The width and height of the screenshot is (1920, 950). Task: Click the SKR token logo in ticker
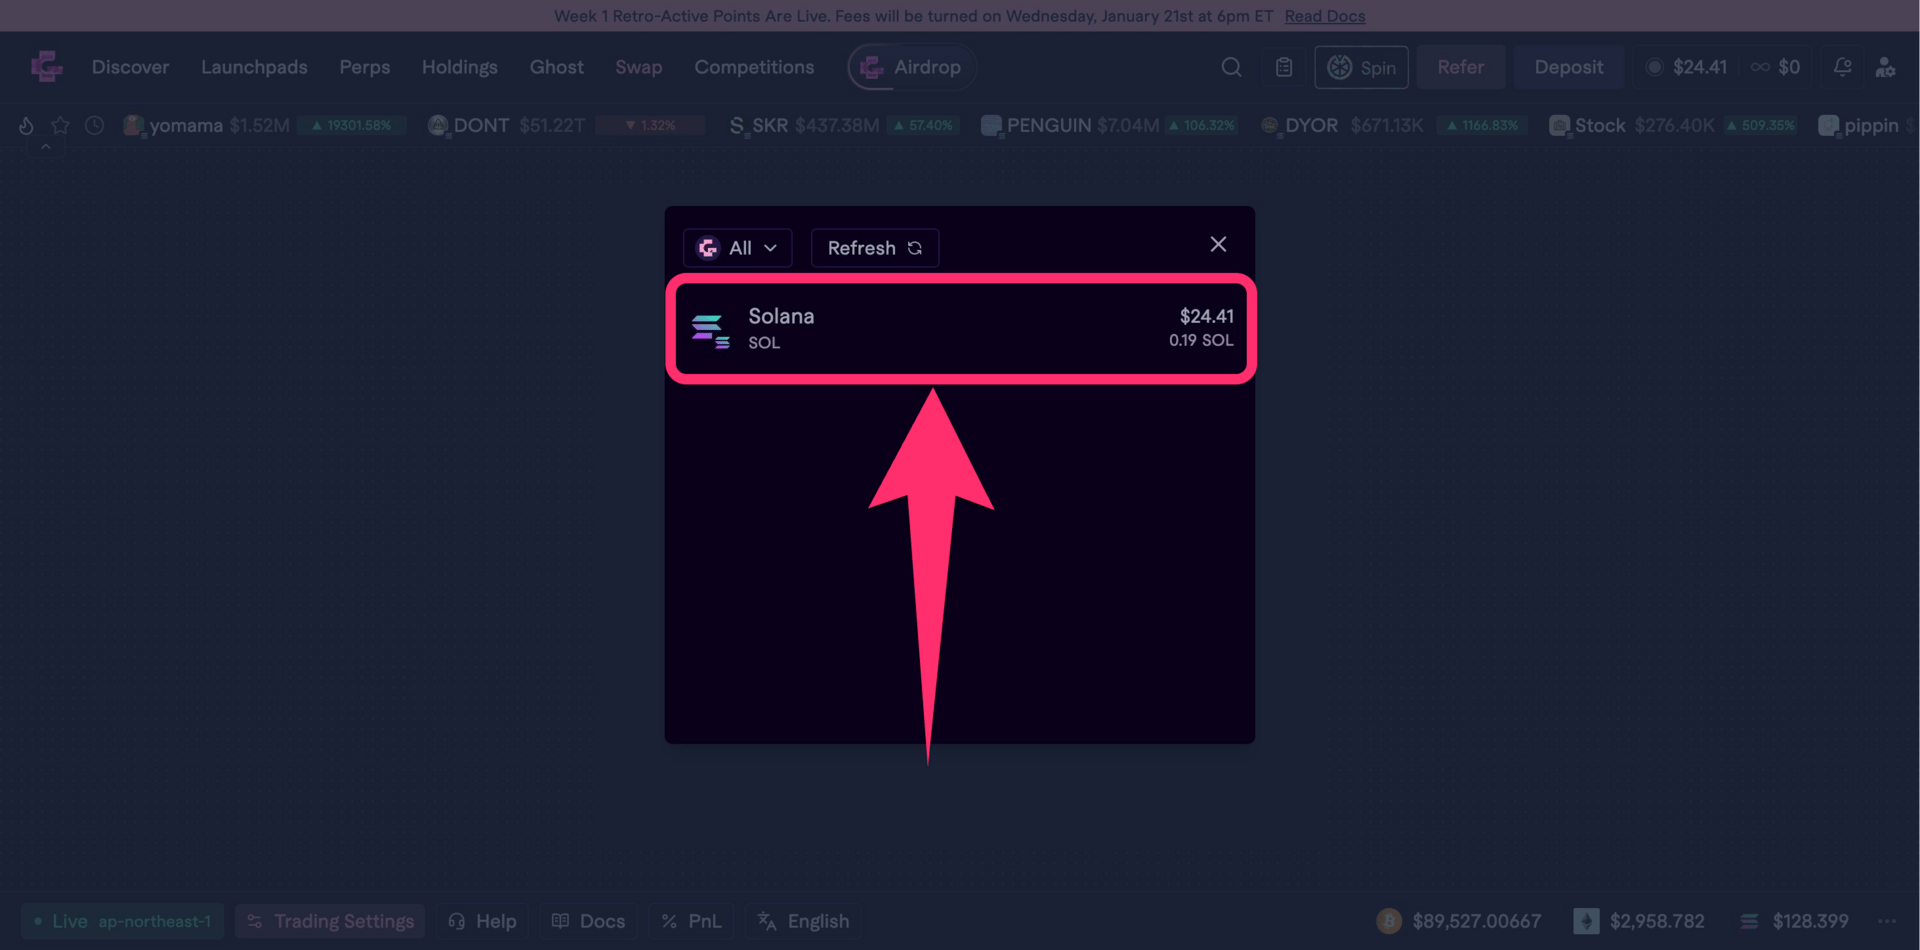[737, 125]
